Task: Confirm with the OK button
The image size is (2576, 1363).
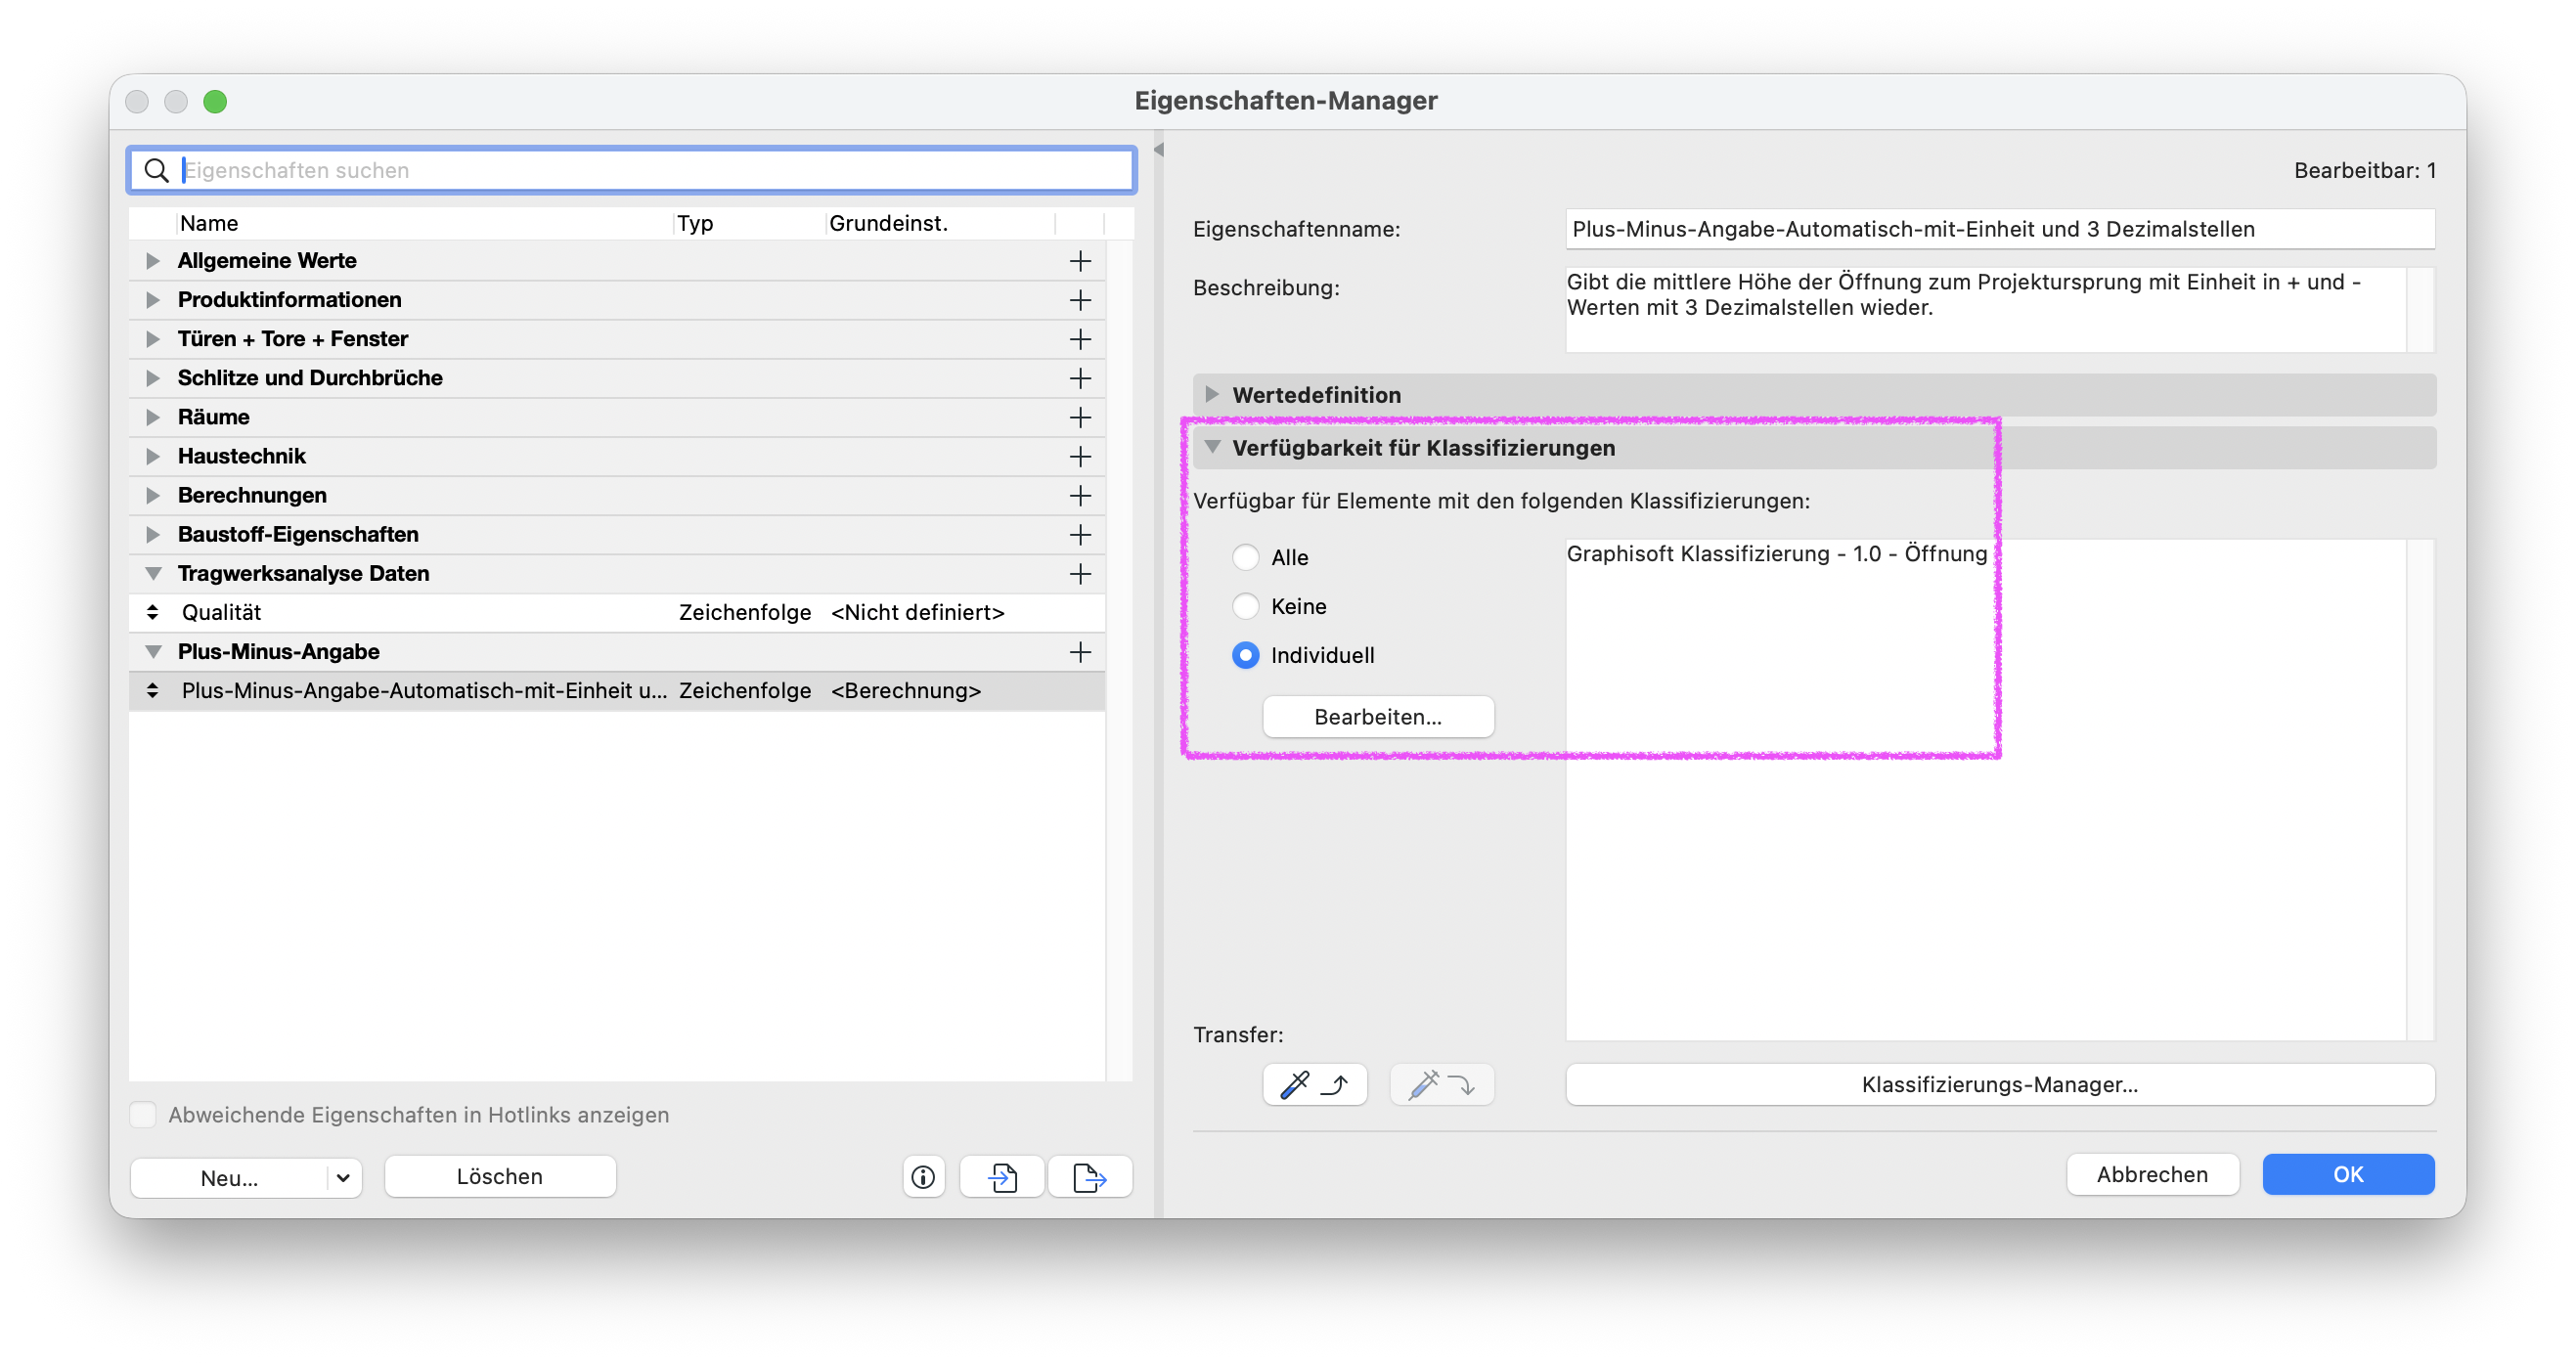Action: [x=2348, y=1174]
